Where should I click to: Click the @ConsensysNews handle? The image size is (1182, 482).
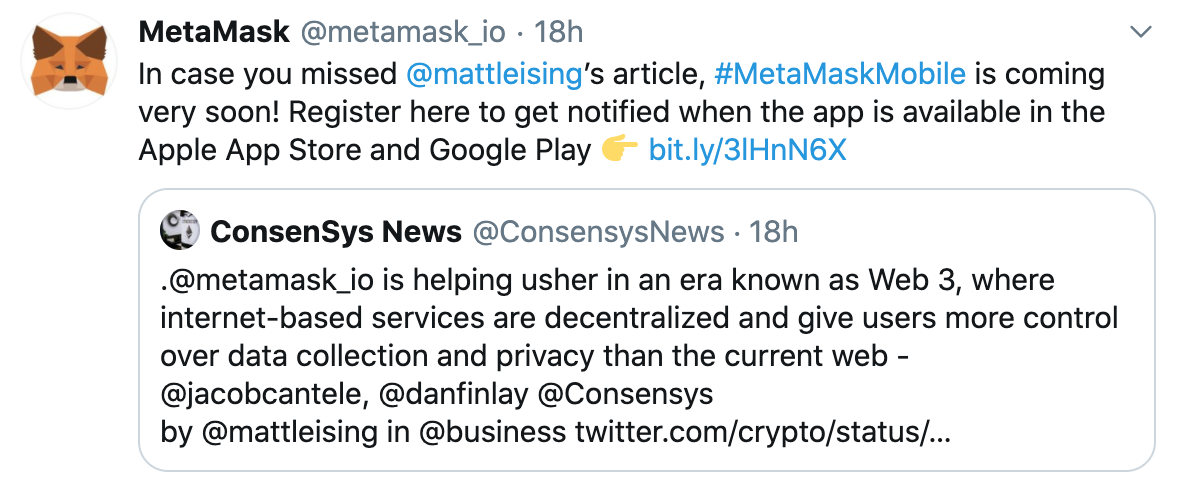click(x=598, y=233)
